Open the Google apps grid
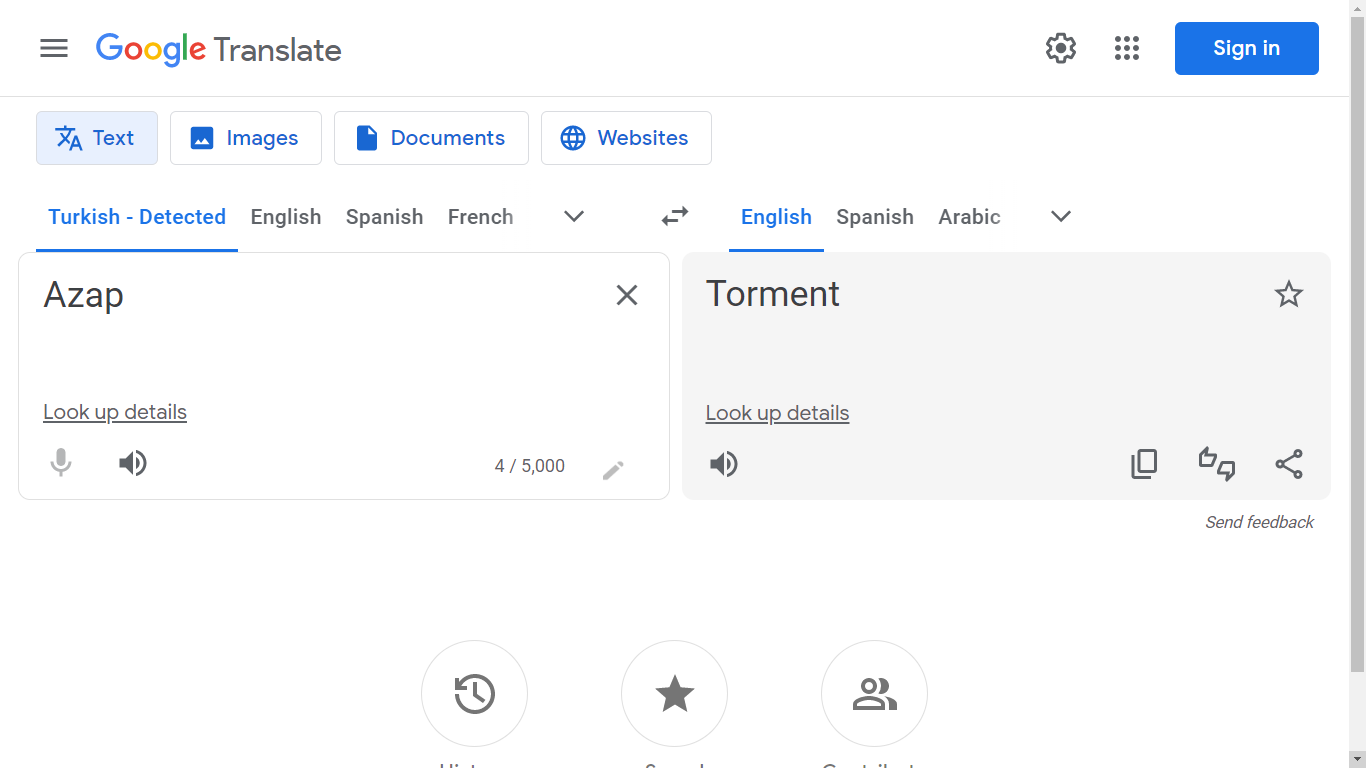This screenshot has width=1366, height=768. click(x=1127, y=48)
